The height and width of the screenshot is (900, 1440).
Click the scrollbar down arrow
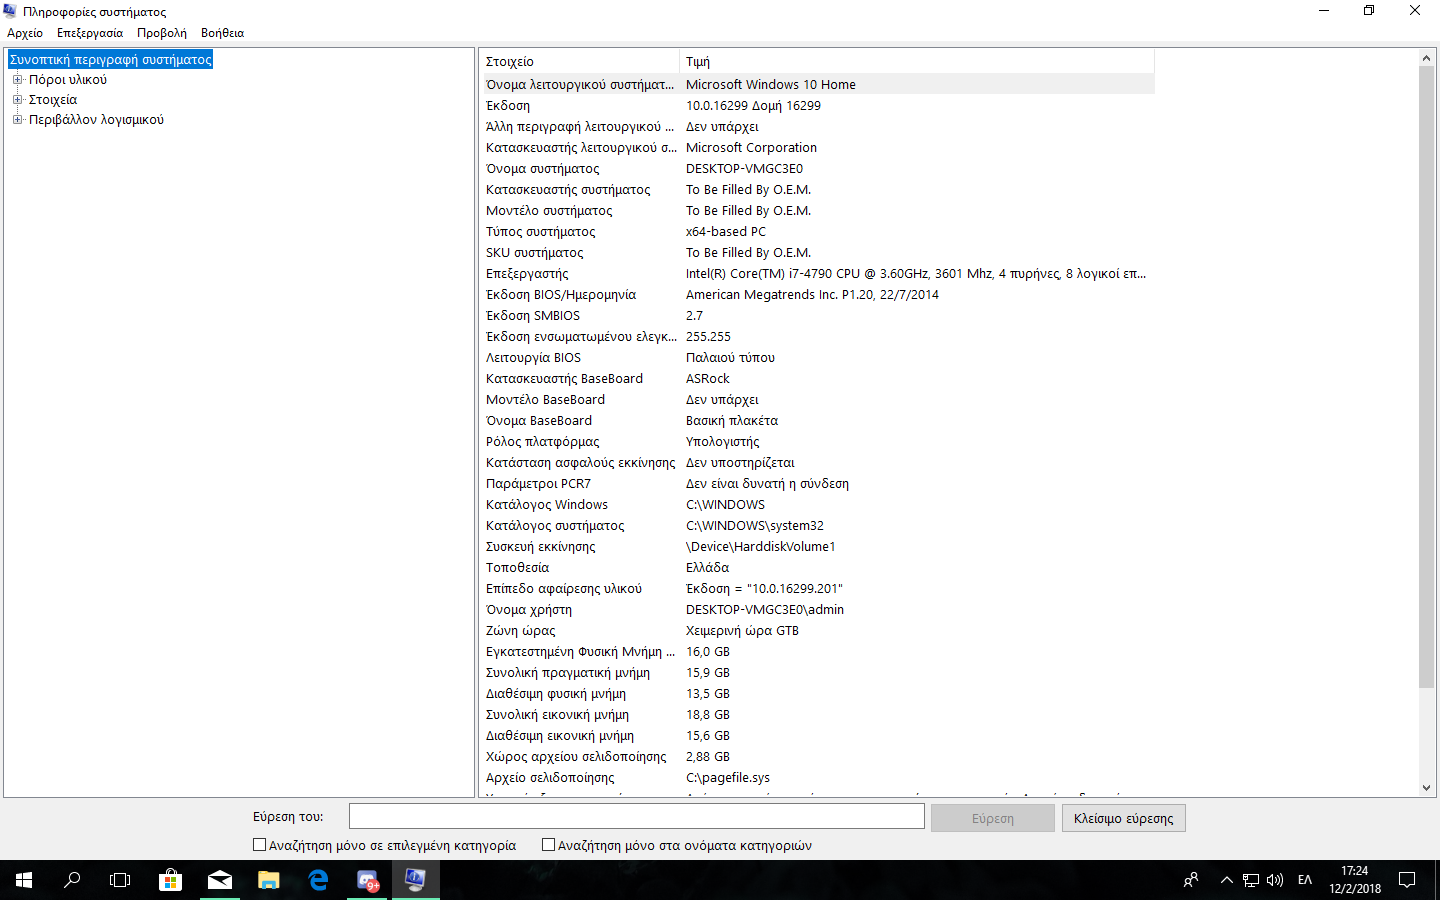click(x=1427, y=788)
